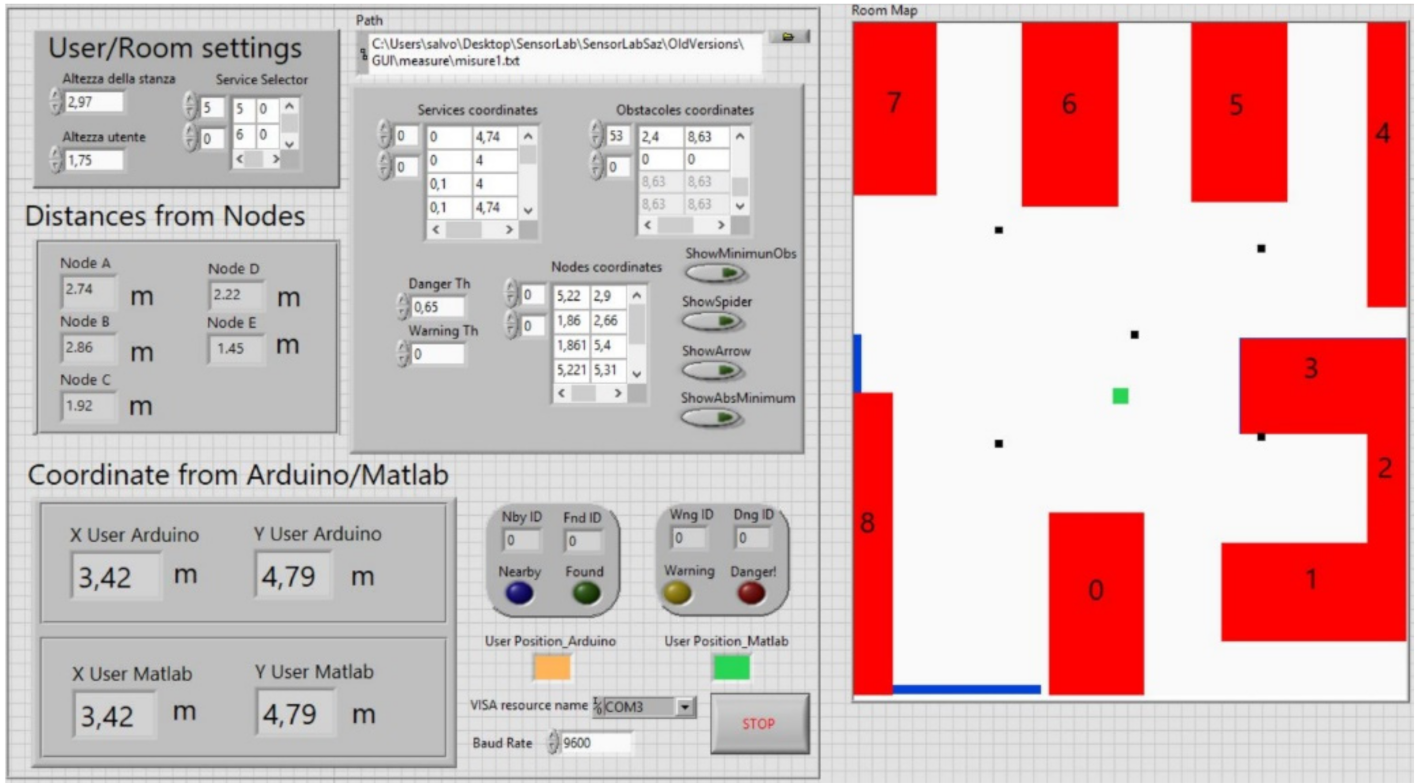Click the Found green LED indicator
1417x783 pixels.
pos(585,593)
